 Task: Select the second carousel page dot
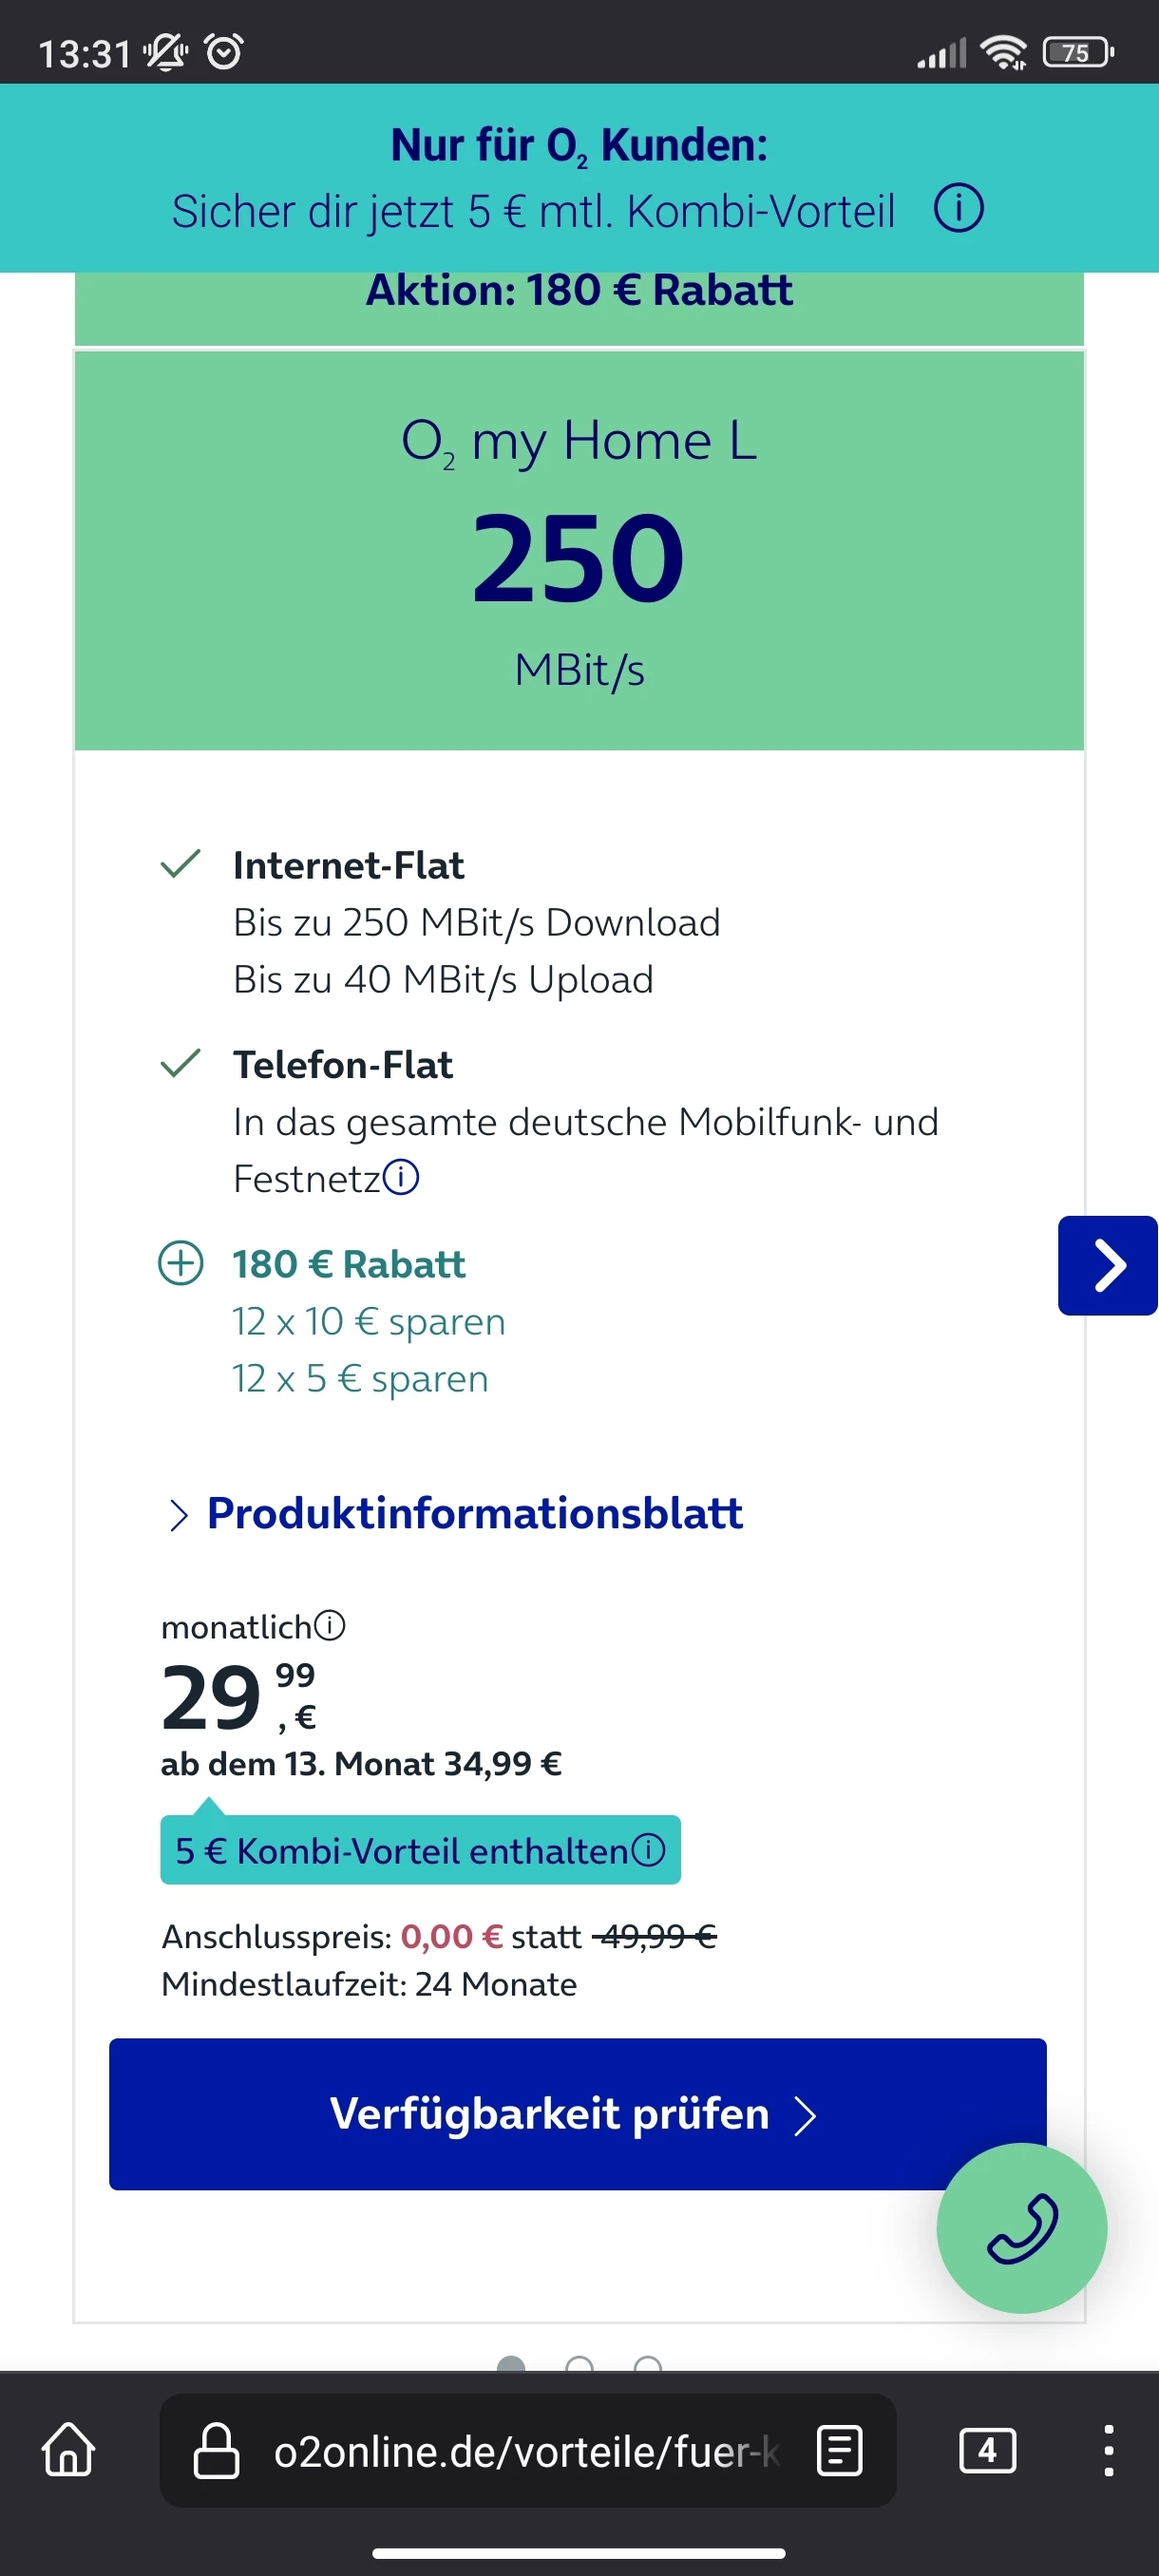tap(579, 2364)
